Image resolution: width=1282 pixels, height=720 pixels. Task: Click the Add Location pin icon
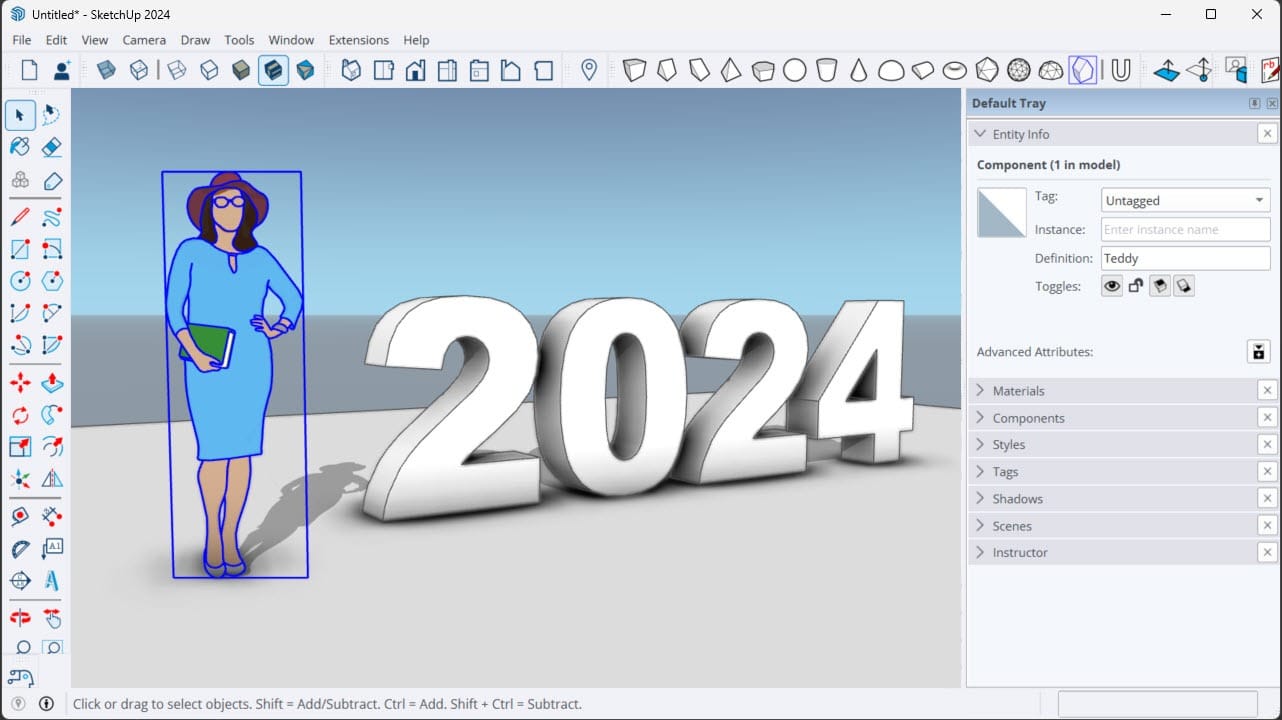[x=587, y=70]
